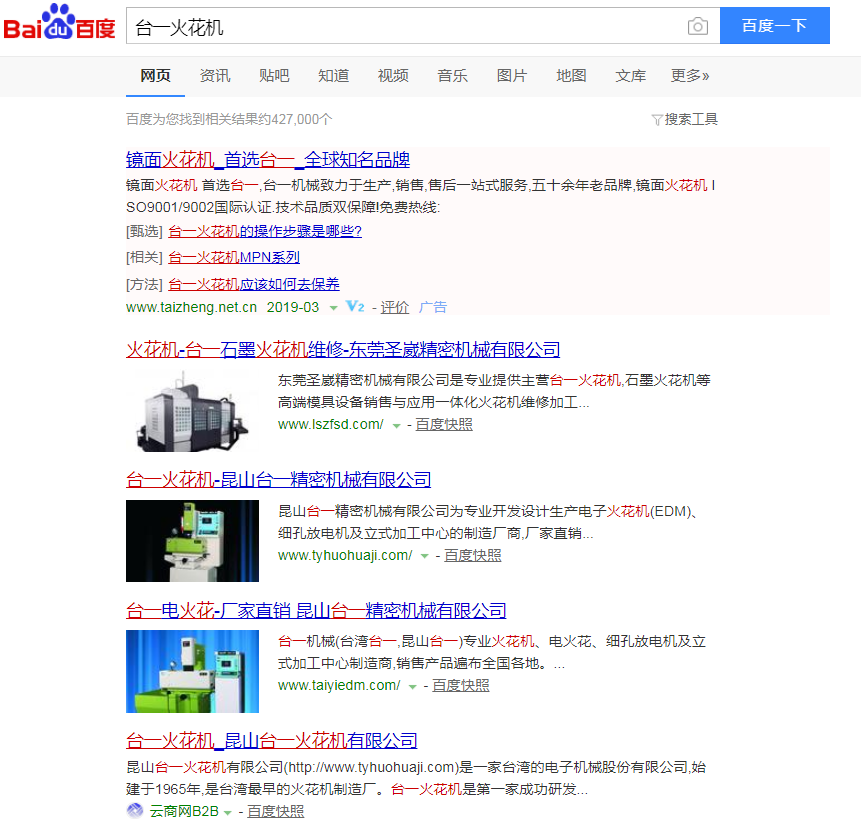The height and width of the screenshot is (824, 861).
Task: Click www.taiyiedm.com/ URL
Action: pyautogui.click(x=339, y=685)
